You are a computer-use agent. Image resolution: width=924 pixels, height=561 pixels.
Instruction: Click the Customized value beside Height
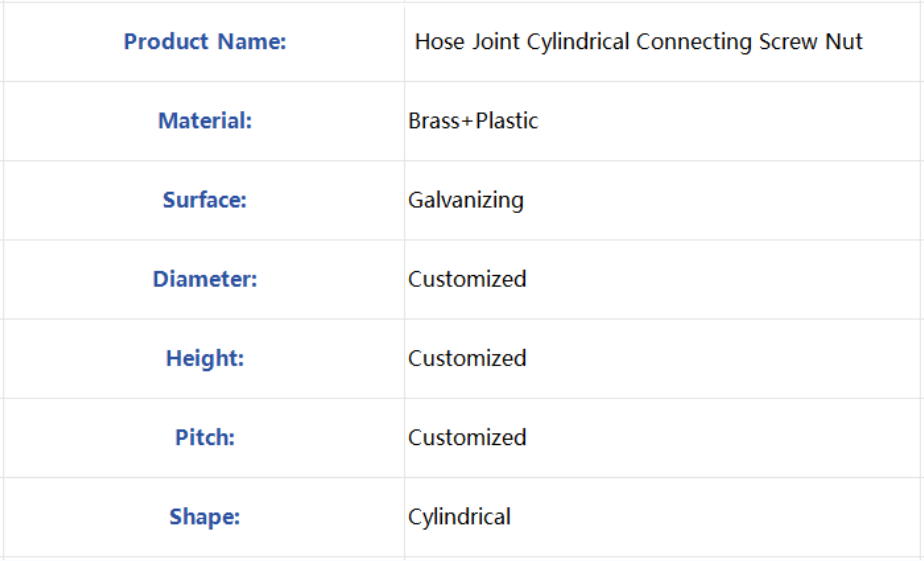point(467,358)
